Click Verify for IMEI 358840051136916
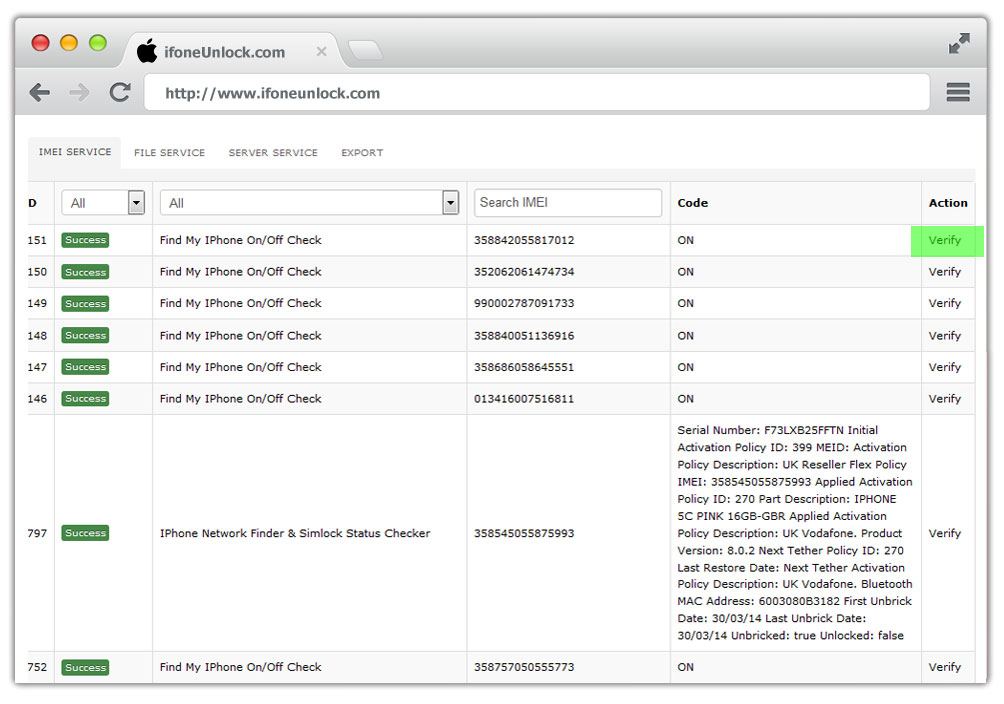The image size is (1004, 704). tap(945, 336)
